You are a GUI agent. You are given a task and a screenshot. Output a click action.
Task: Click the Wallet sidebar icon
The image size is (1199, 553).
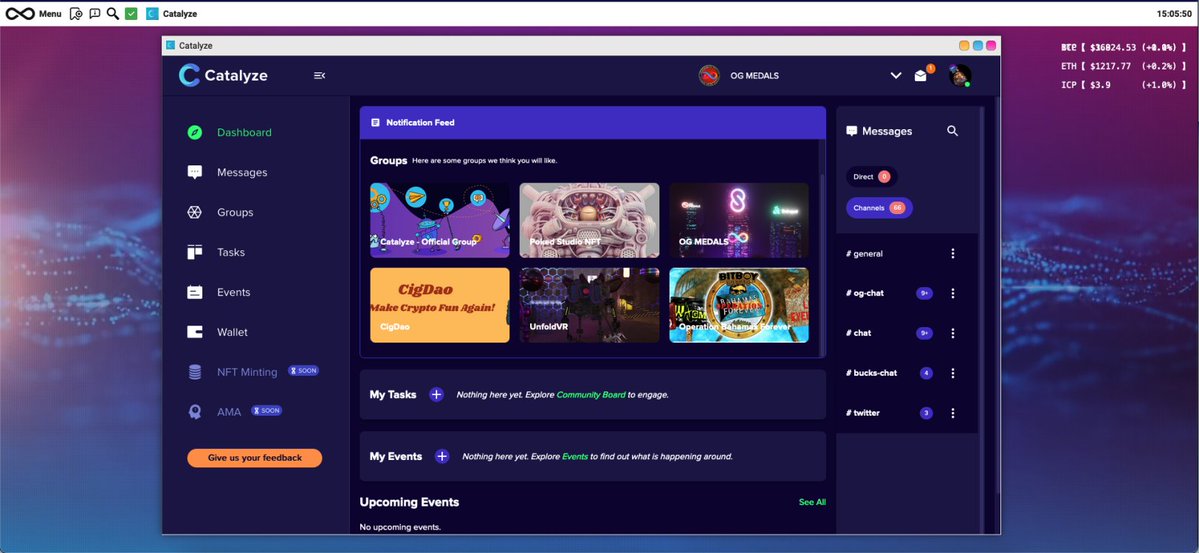tap(195, 332)
